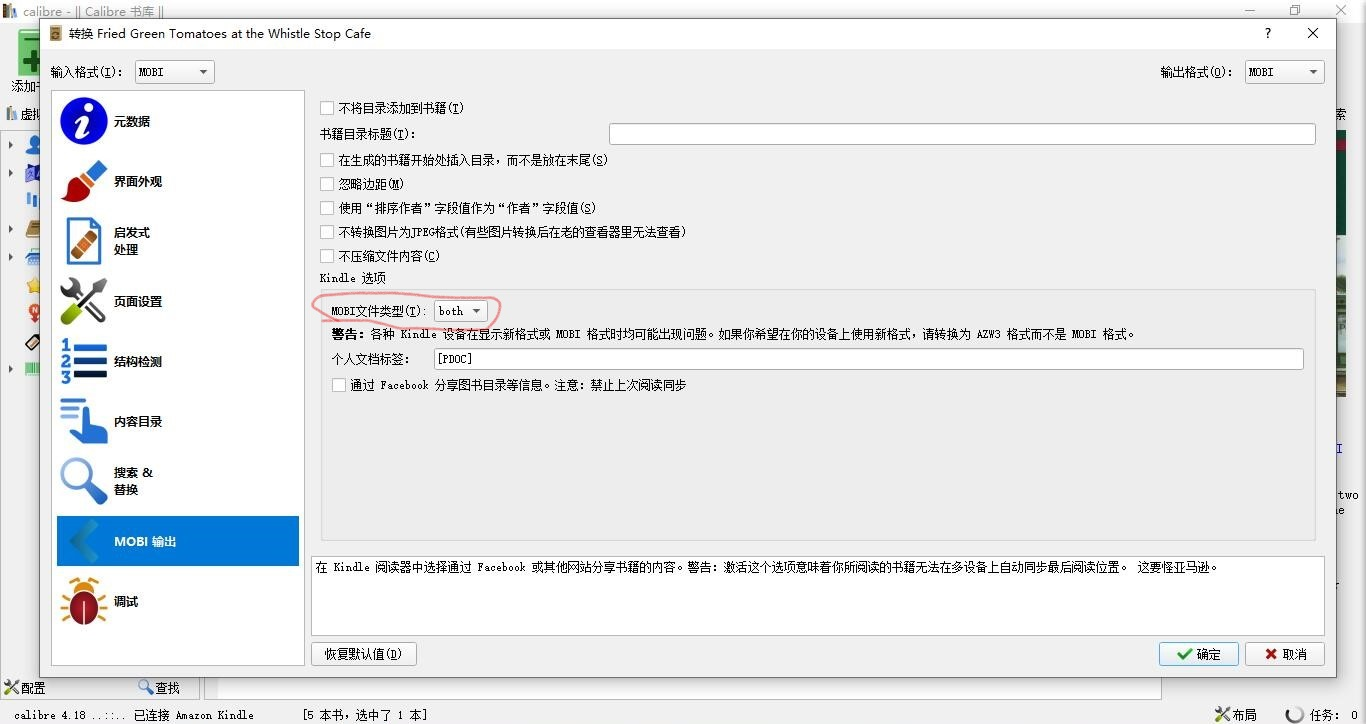The image size is (1366, 724).
Task: Click the 取消 cancel button
Action: (1285, 654)
